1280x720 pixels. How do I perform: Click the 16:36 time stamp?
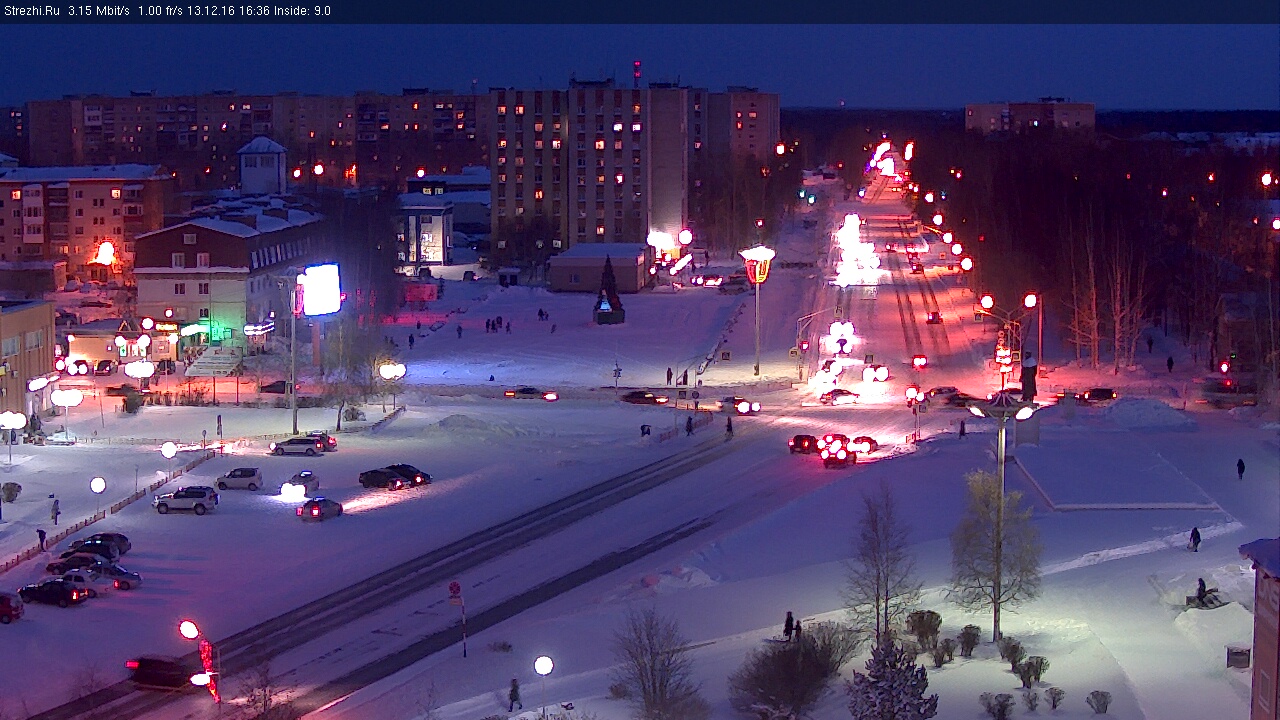pyautogui.click(x=256, y=11)
